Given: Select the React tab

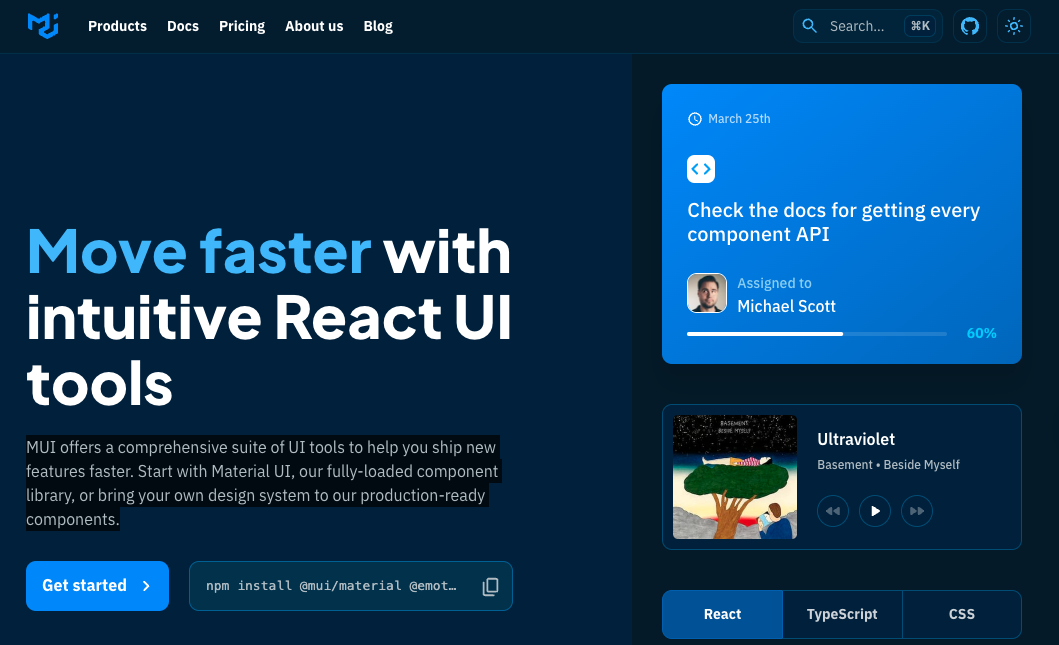Looking at the screenshot, I should tap(723, 614).
